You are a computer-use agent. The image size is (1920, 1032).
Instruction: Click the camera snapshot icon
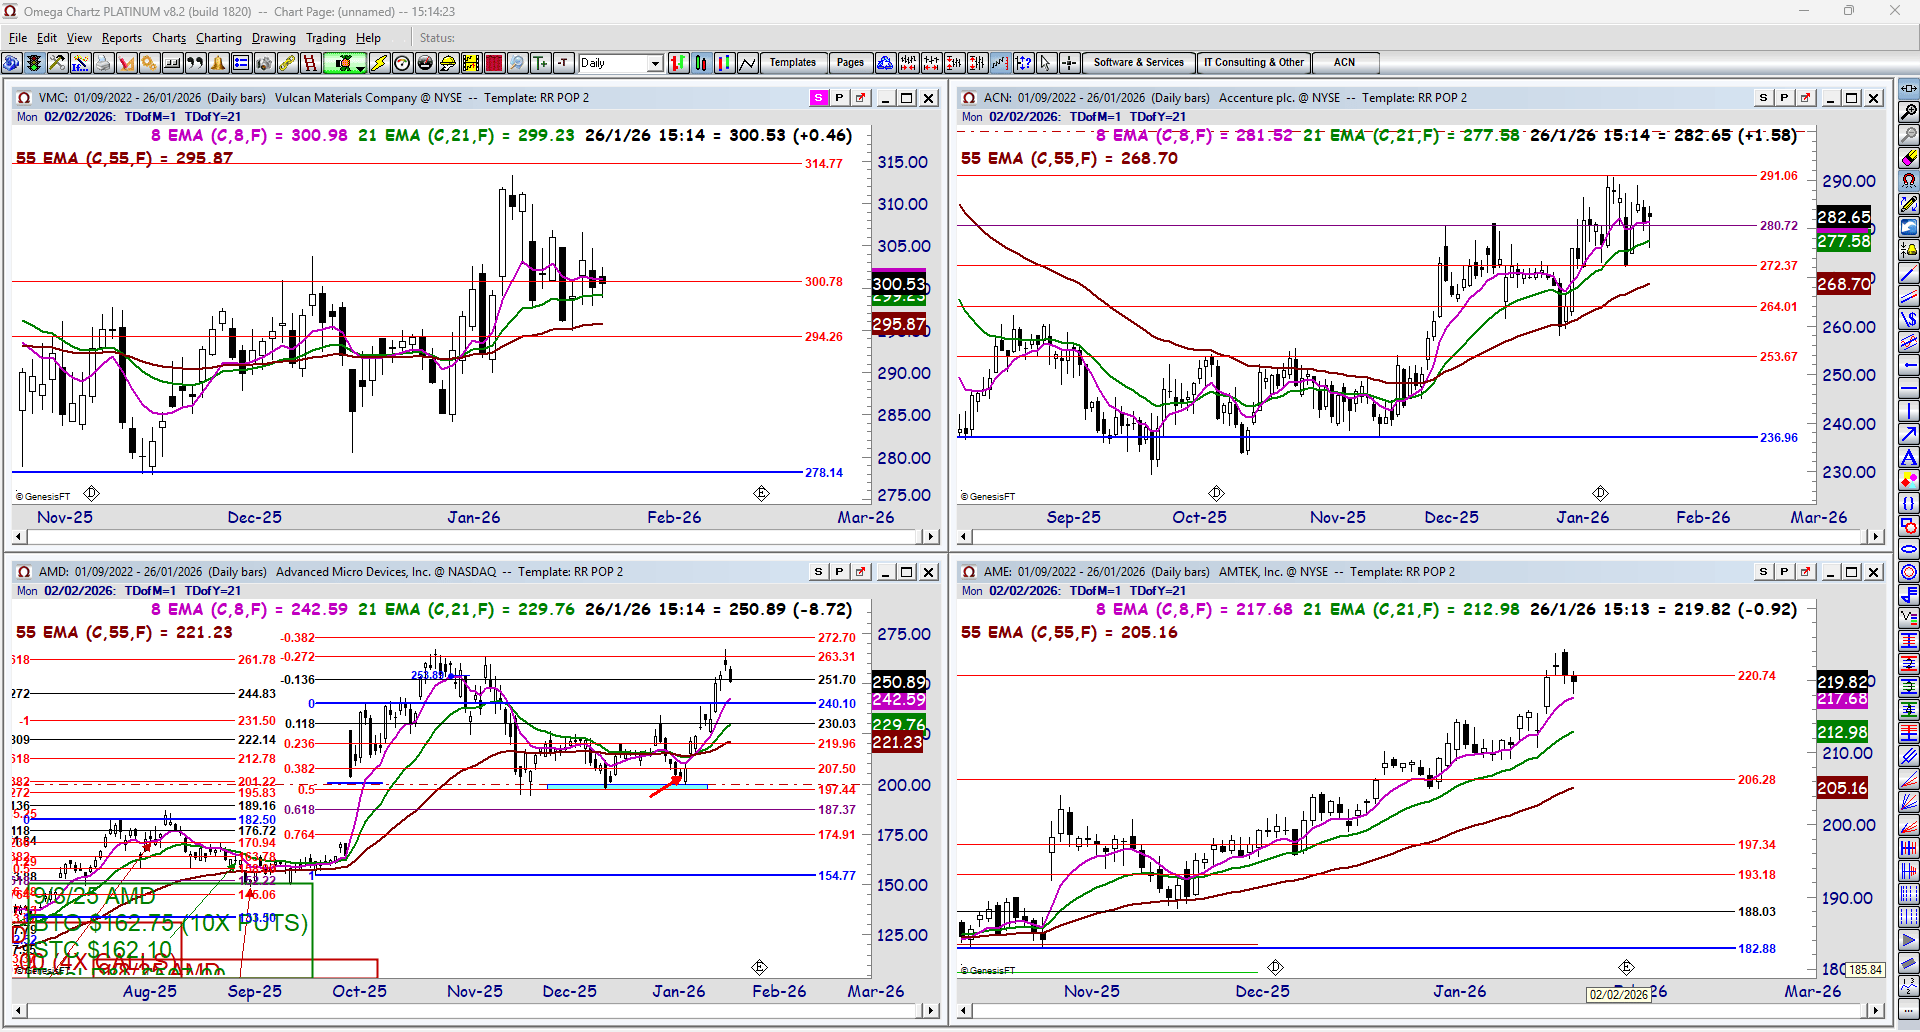tap(264, 63)
